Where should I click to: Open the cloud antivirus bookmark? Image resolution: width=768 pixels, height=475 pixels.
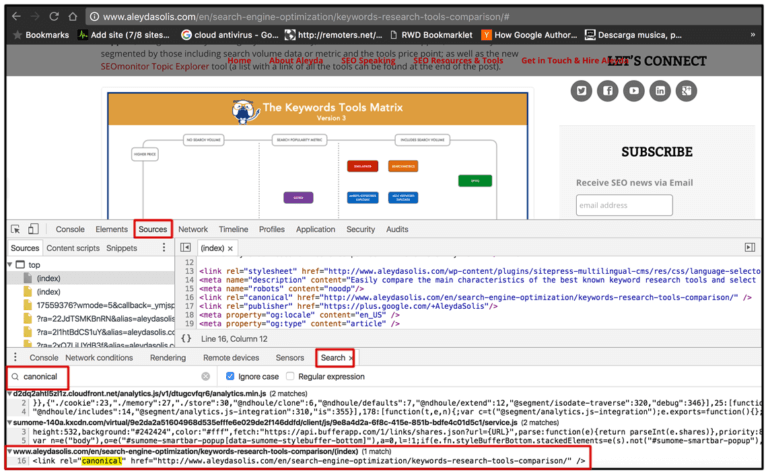point(230,35)
